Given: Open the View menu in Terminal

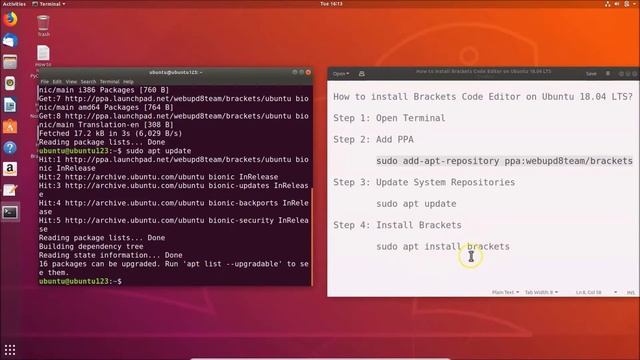Looking at the screenshot, I should point(71,82).
